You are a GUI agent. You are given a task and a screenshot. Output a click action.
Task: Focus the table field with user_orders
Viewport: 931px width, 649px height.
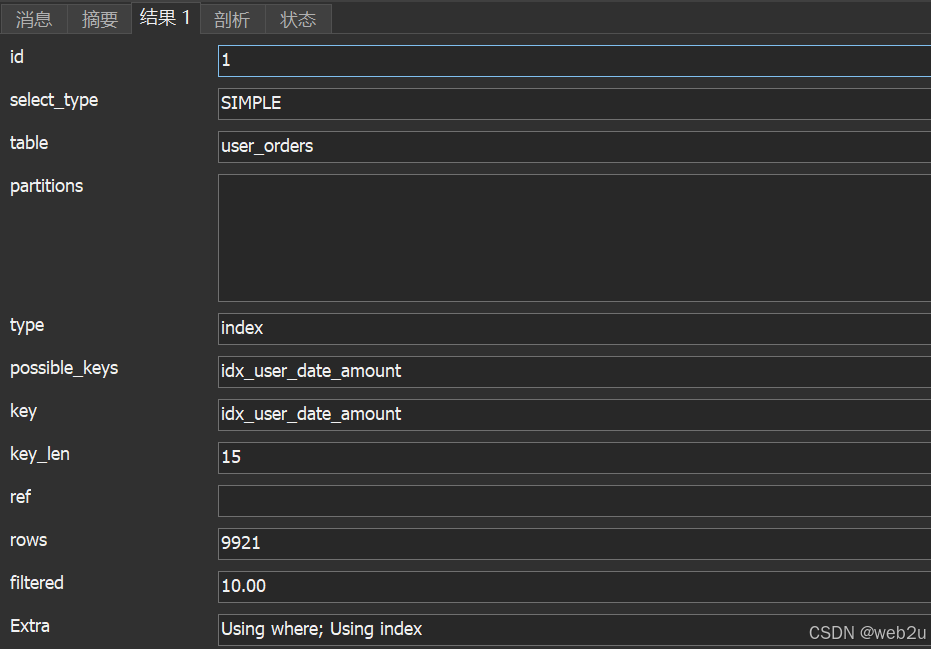click(x=573, y=146)
